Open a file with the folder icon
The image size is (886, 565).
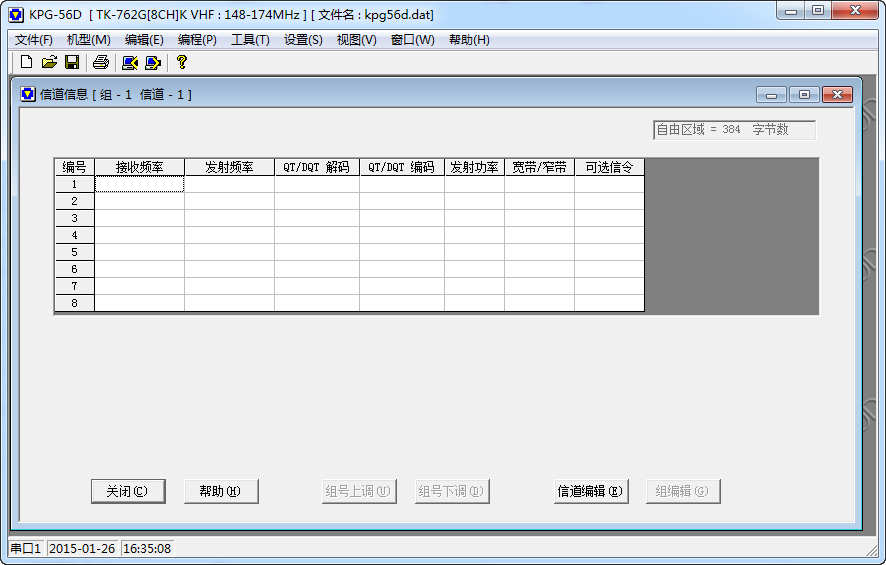[49, 62]
